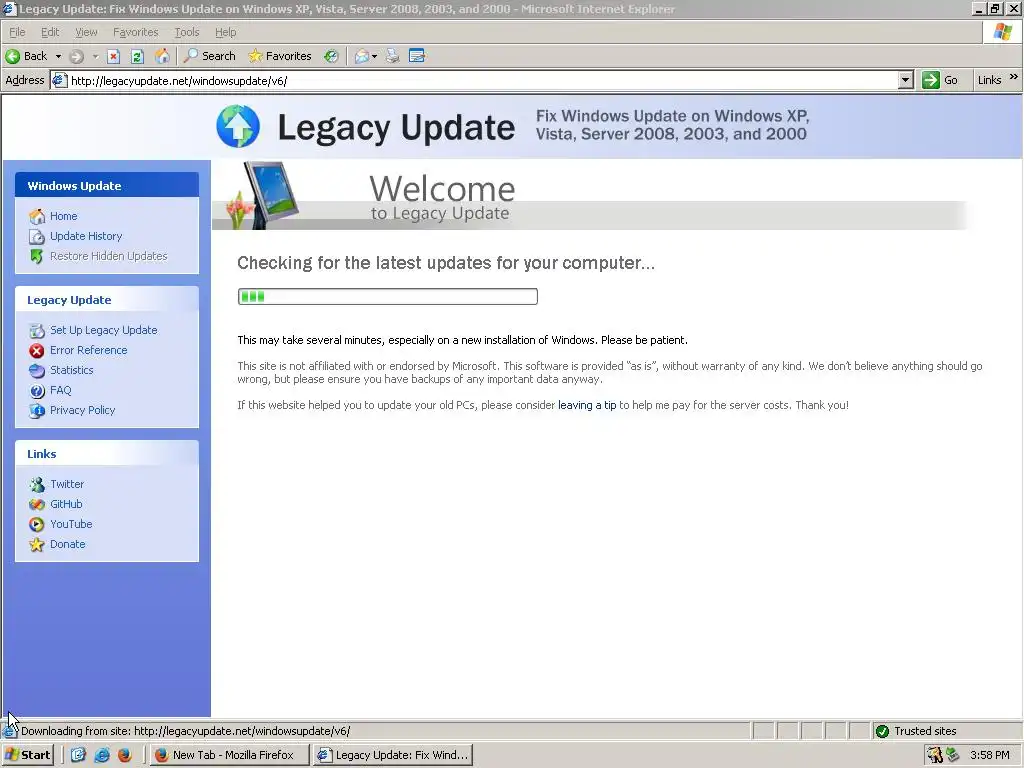The width and height of the screenshot is (1024, 768).
Task: Open the Error Reference link
Action: click(88, 350)
